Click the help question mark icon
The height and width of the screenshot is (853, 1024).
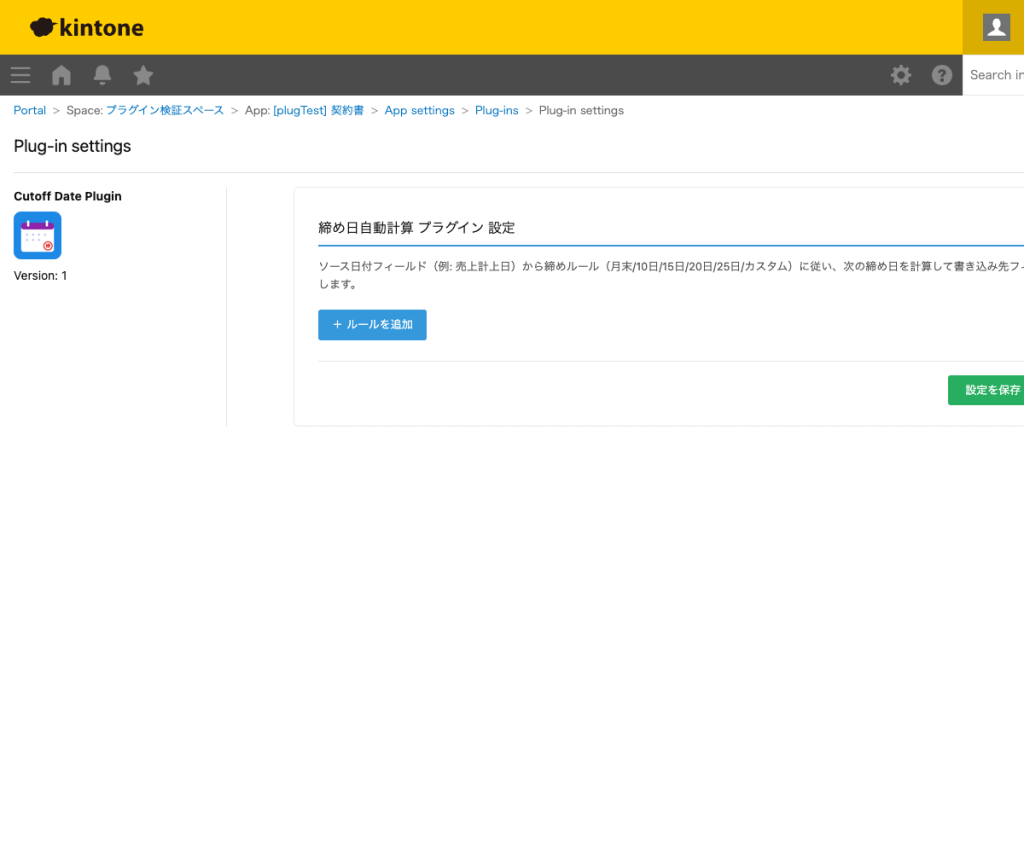(x=941, y=75)
